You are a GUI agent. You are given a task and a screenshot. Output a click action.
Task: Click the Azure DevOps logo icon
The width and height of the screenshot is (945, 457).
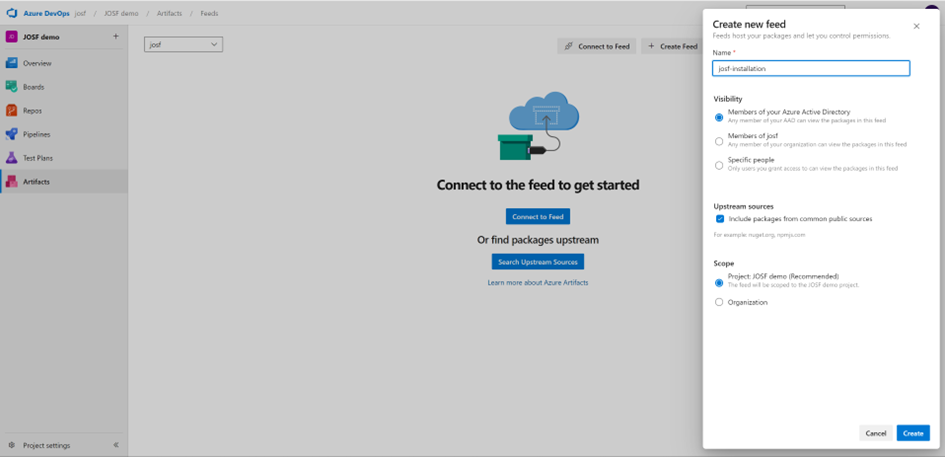[x=12, y=14]
